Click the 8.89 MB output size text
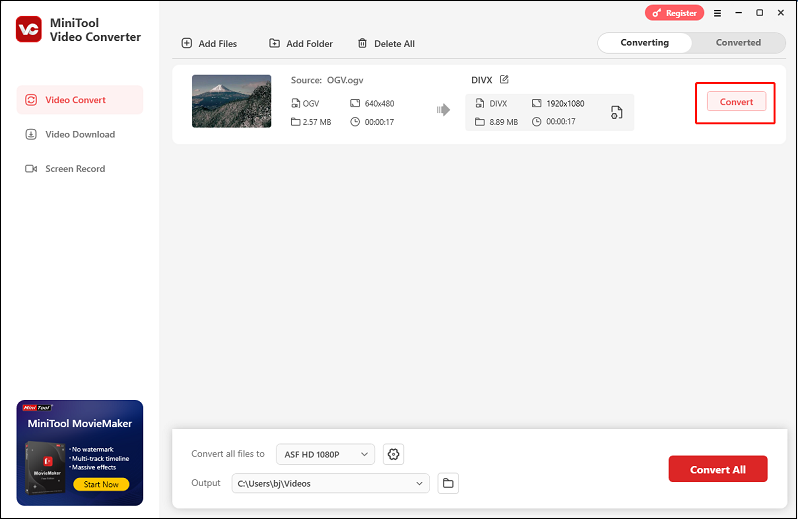This screenshot has width=798, height=519. [503, 122]
